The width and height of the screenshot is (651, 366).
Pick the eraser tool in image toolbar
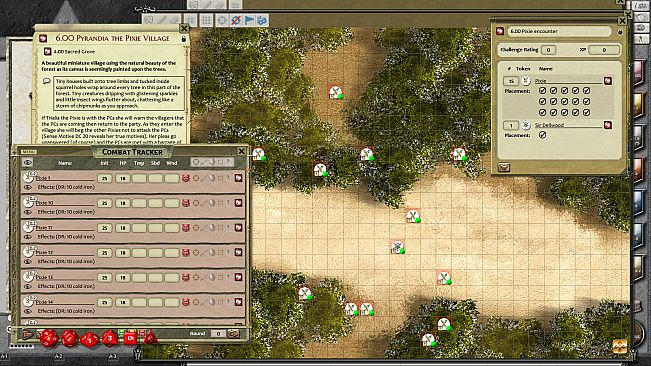pyautogui.click(x=175, y=20)
